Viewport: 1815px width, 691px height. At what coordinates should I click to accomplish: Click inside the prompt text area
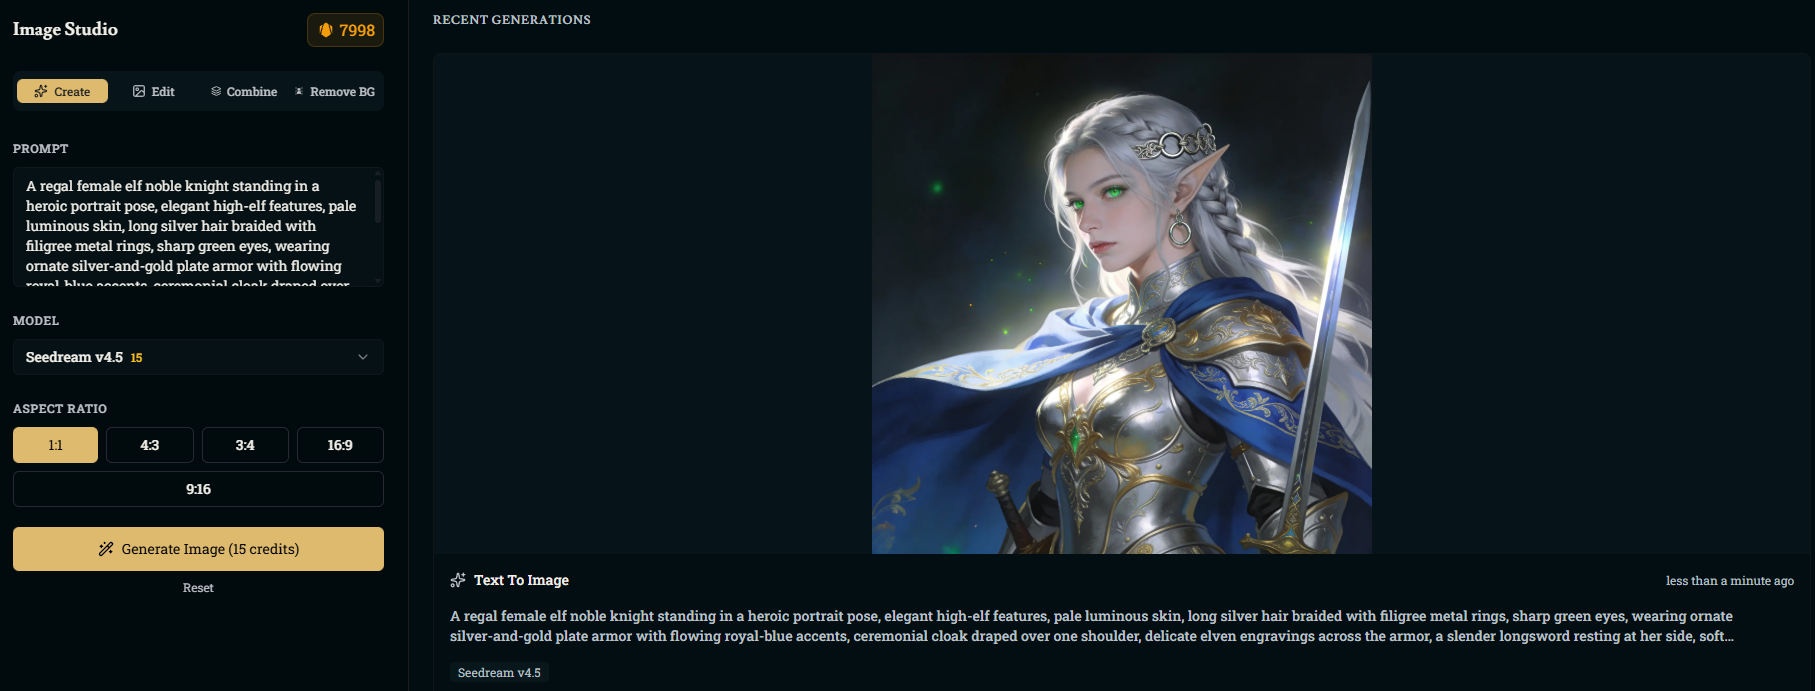pos(192,227)
